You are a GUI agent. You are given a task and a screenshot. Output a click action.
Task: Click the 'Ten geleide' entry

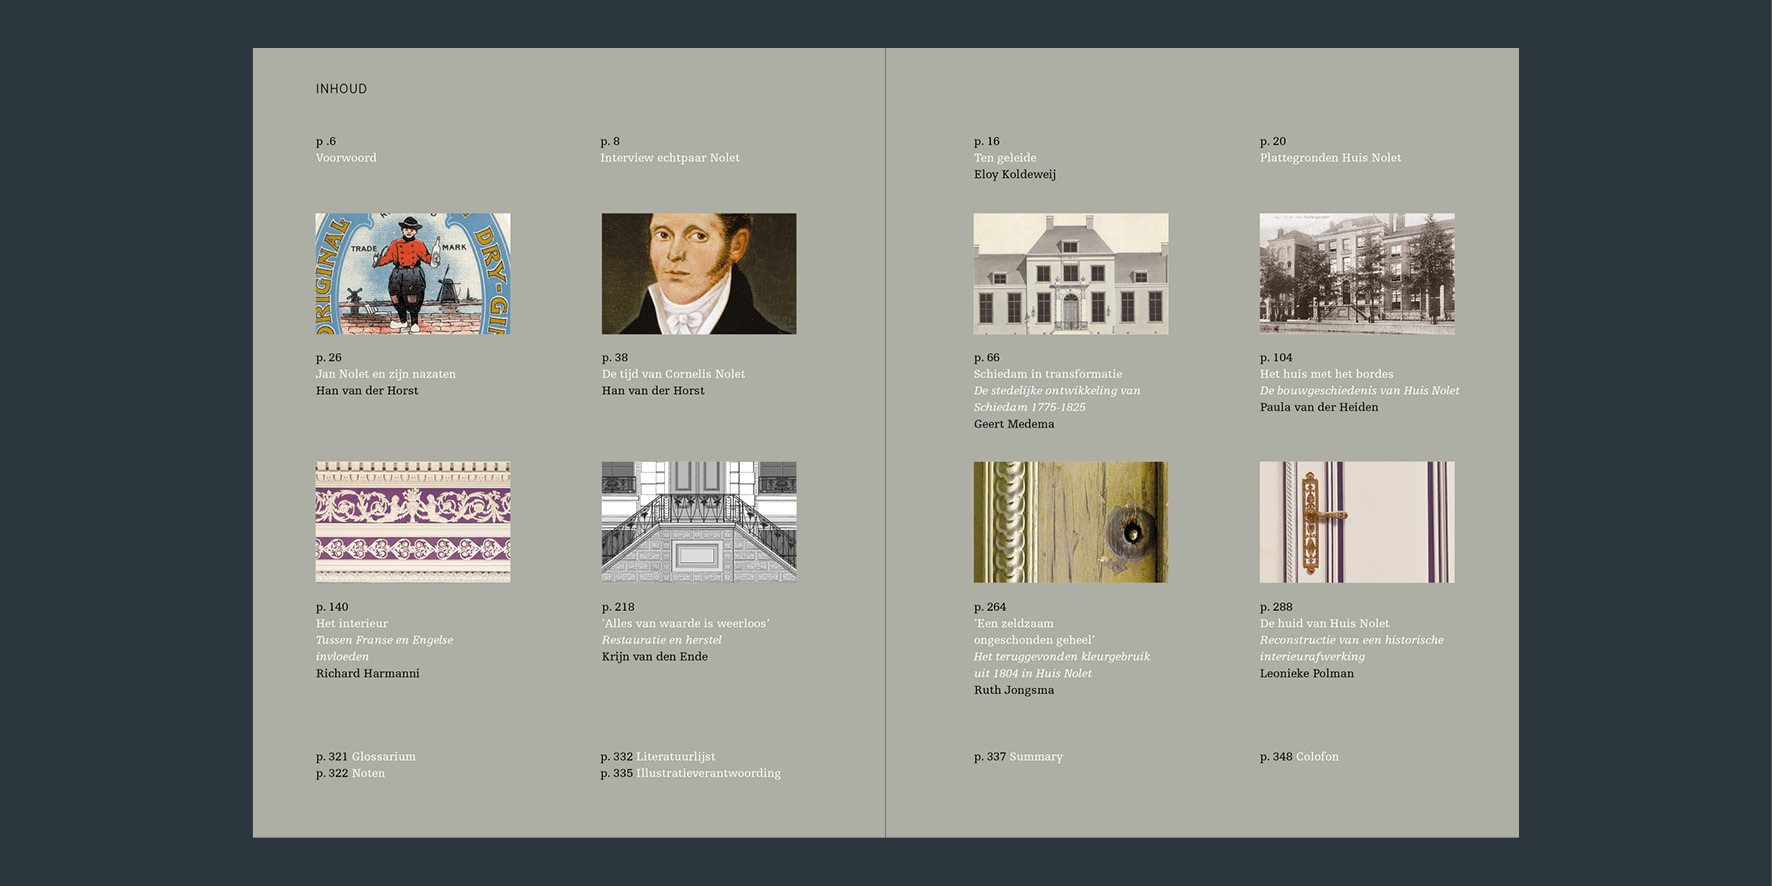click(x=1005, y=158)
